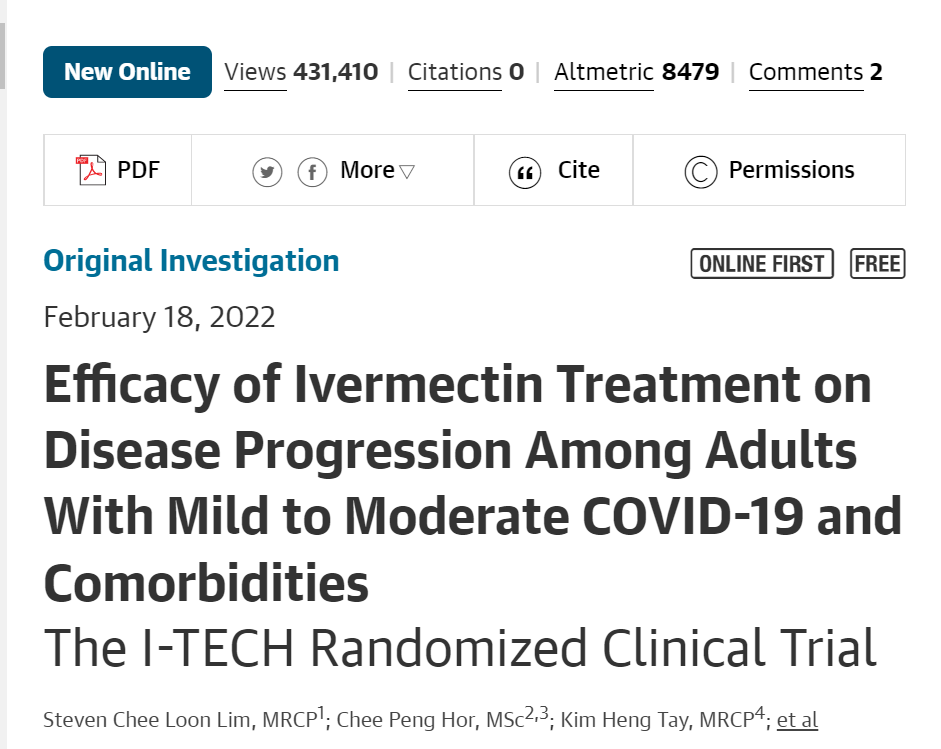
Task: Click the quotation mark Cite icon
Action: point(525,172)
